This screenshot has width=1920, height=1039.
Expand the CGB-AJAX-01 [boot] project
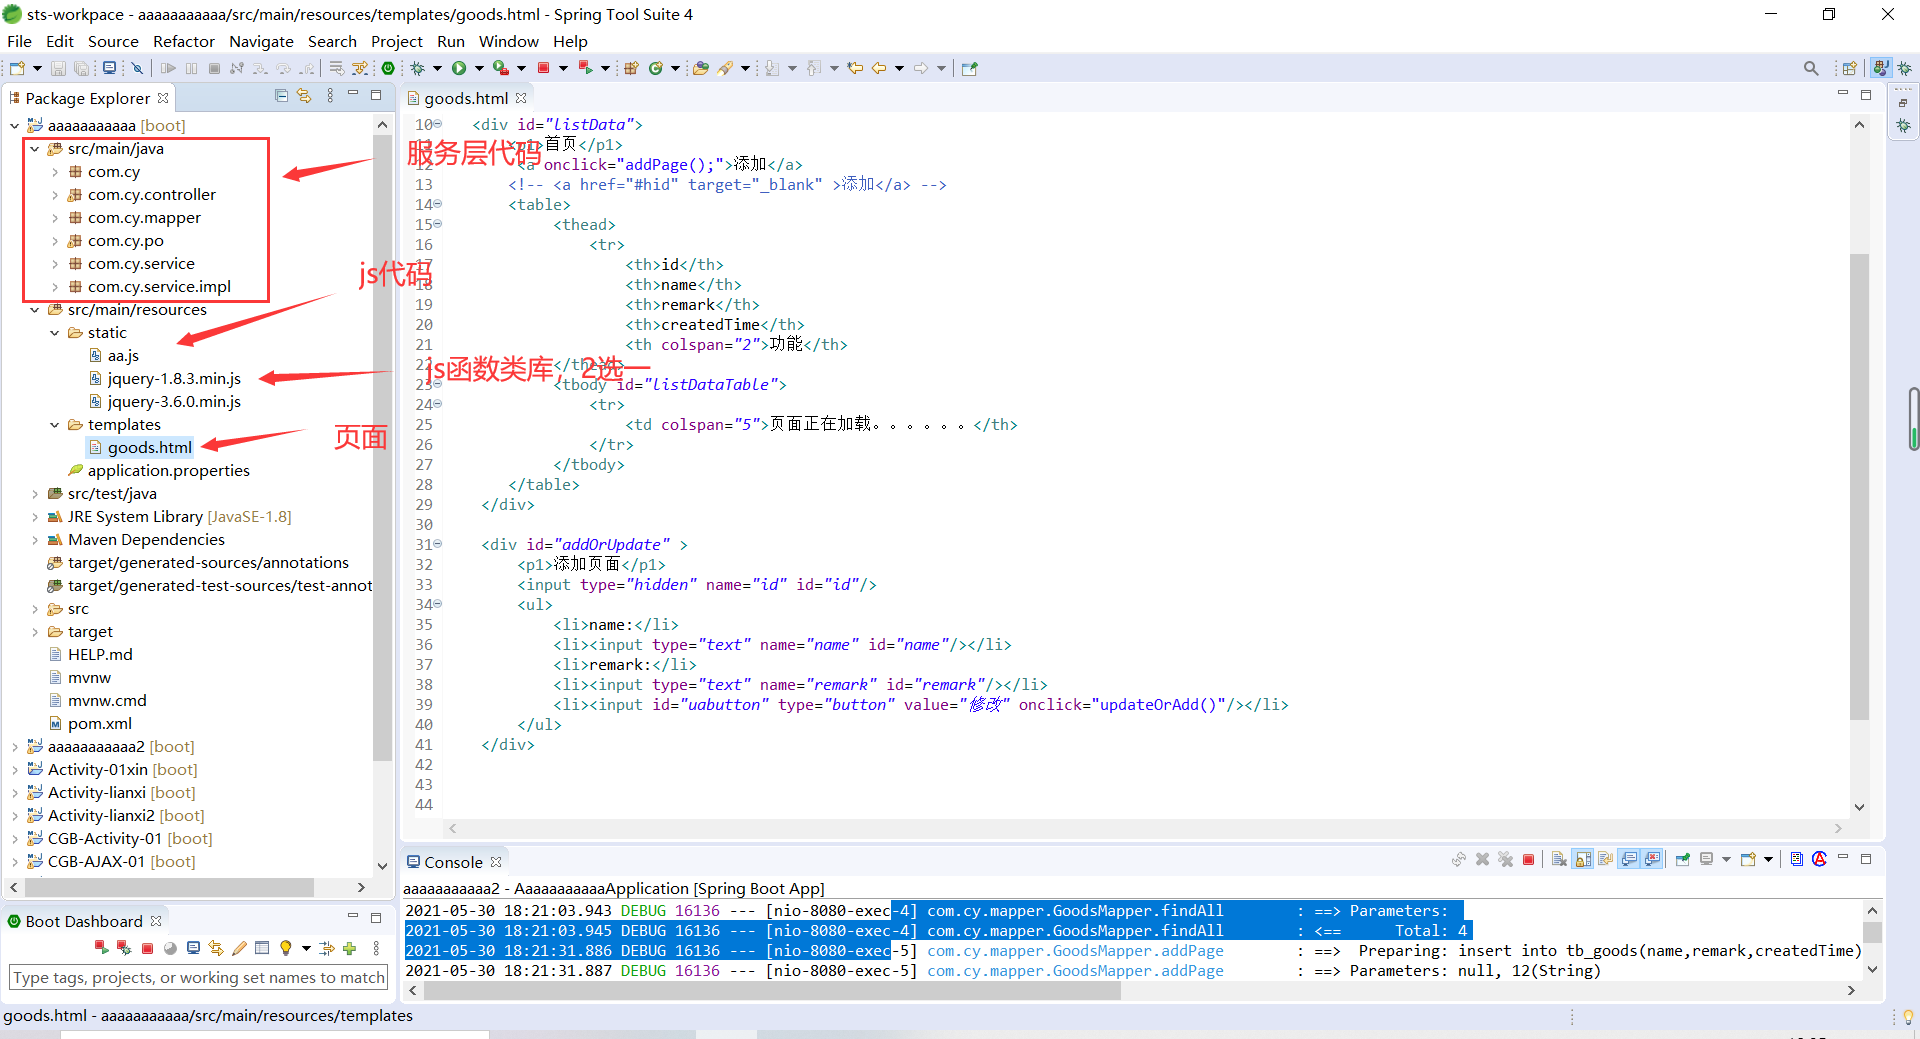(x=14, y=862)
